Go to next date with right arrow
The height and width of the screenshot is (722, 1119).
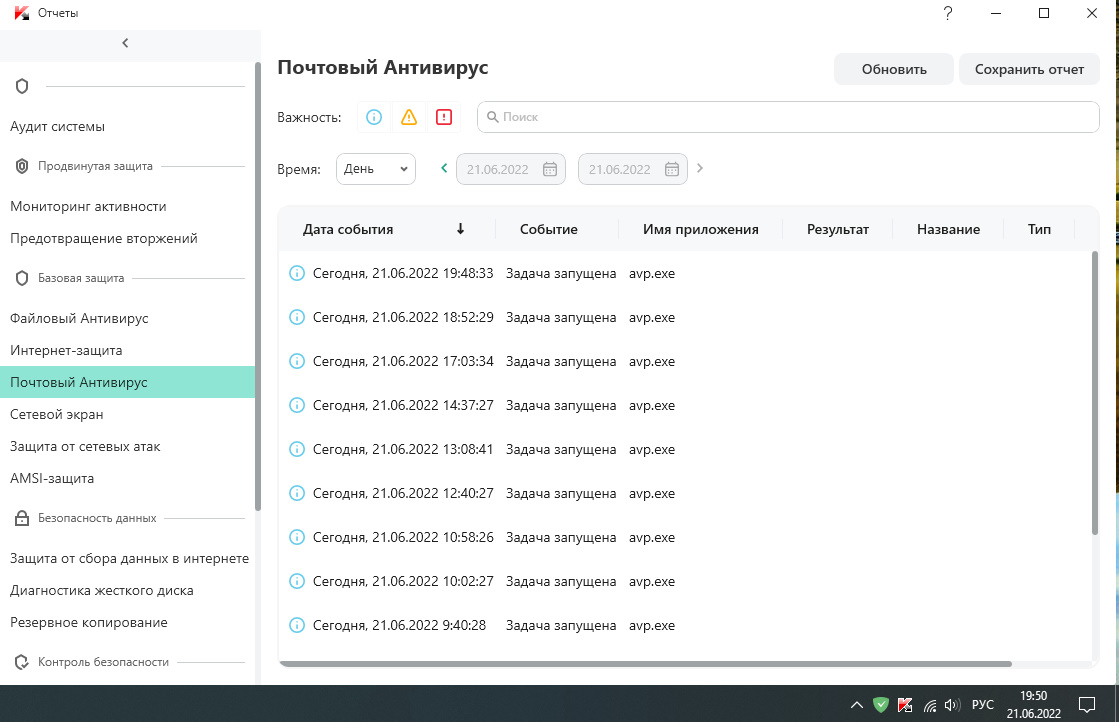[x=700, y=168]
